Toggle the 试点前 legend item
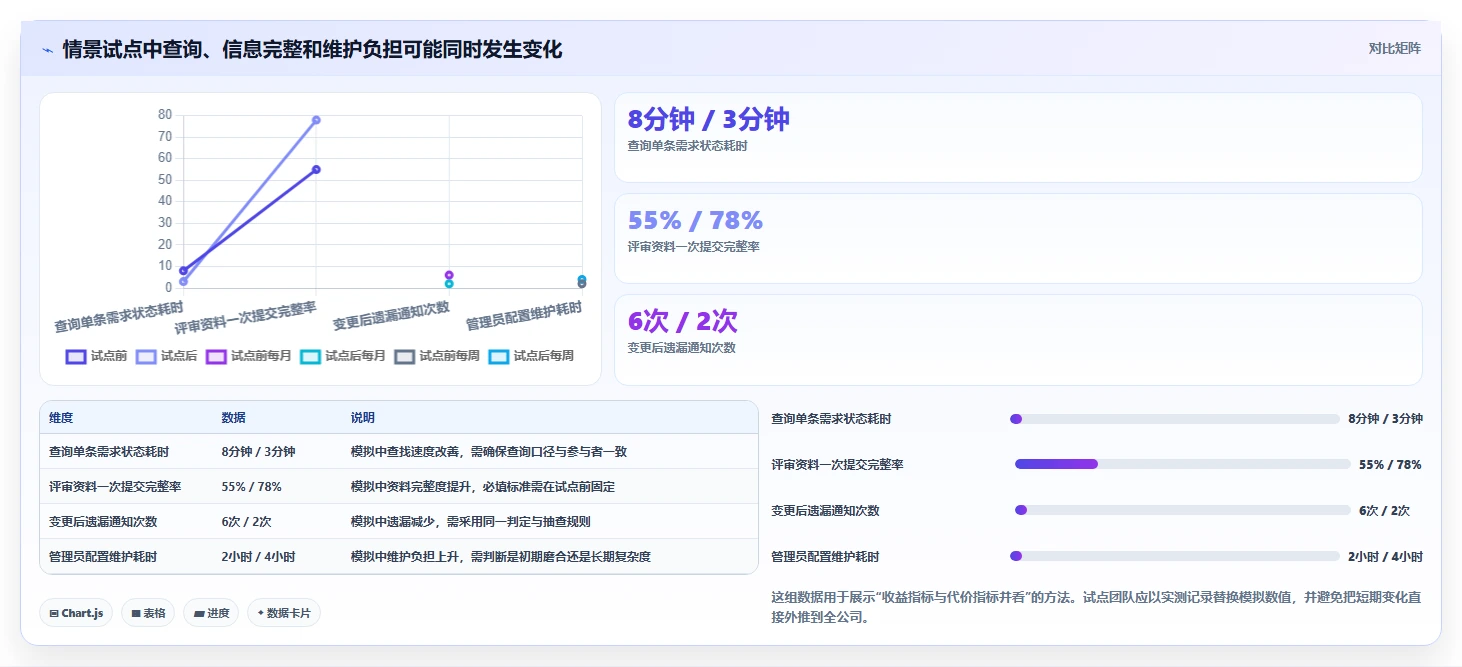Screen dimensions: 1462x667 97,356
